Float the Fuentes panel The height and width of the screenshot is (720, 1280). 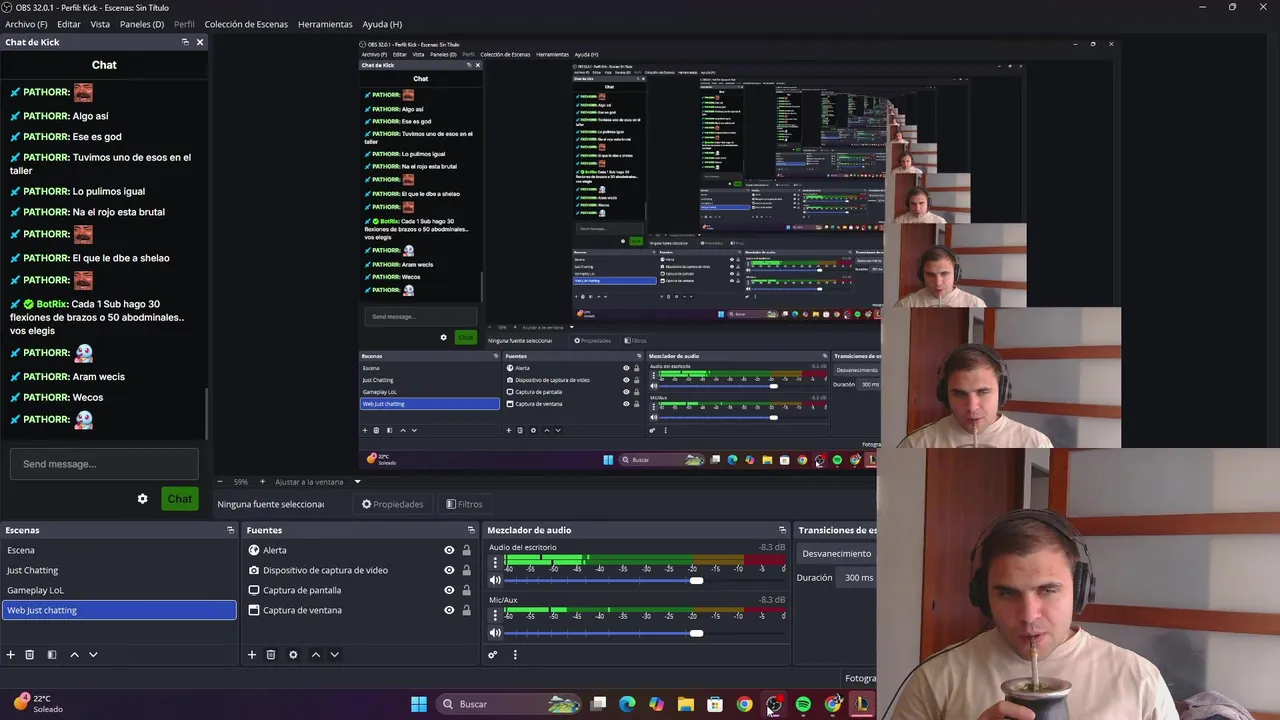[x=471, y=530]
